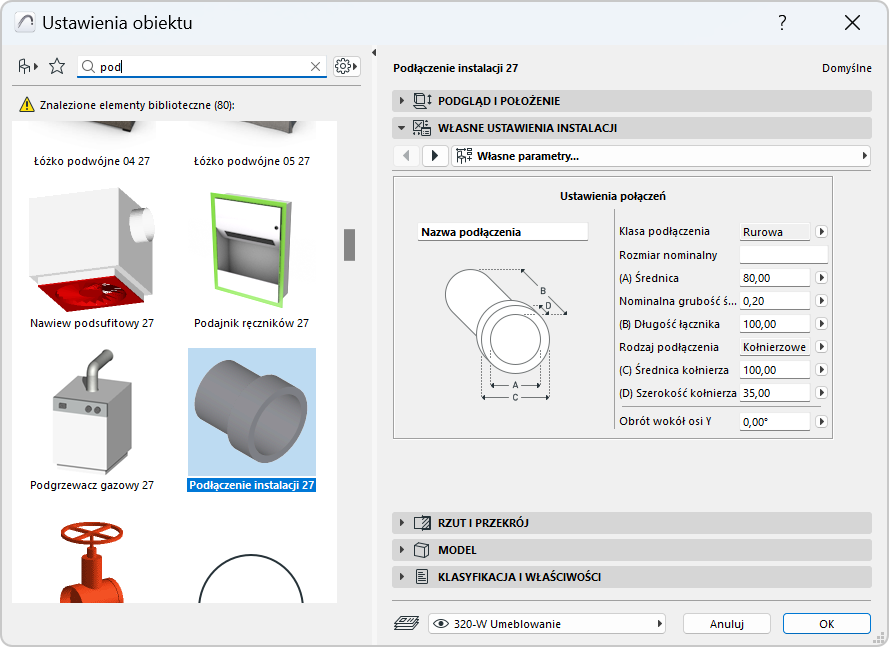Click the Rozmiar nominalny empty field
This screenshot has height=647, width=889.
click(784, 255)
